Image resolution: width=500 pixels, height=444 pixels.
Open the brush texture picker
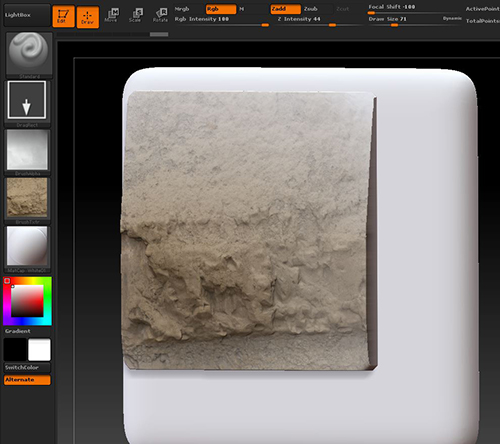[x=27, y=200]
